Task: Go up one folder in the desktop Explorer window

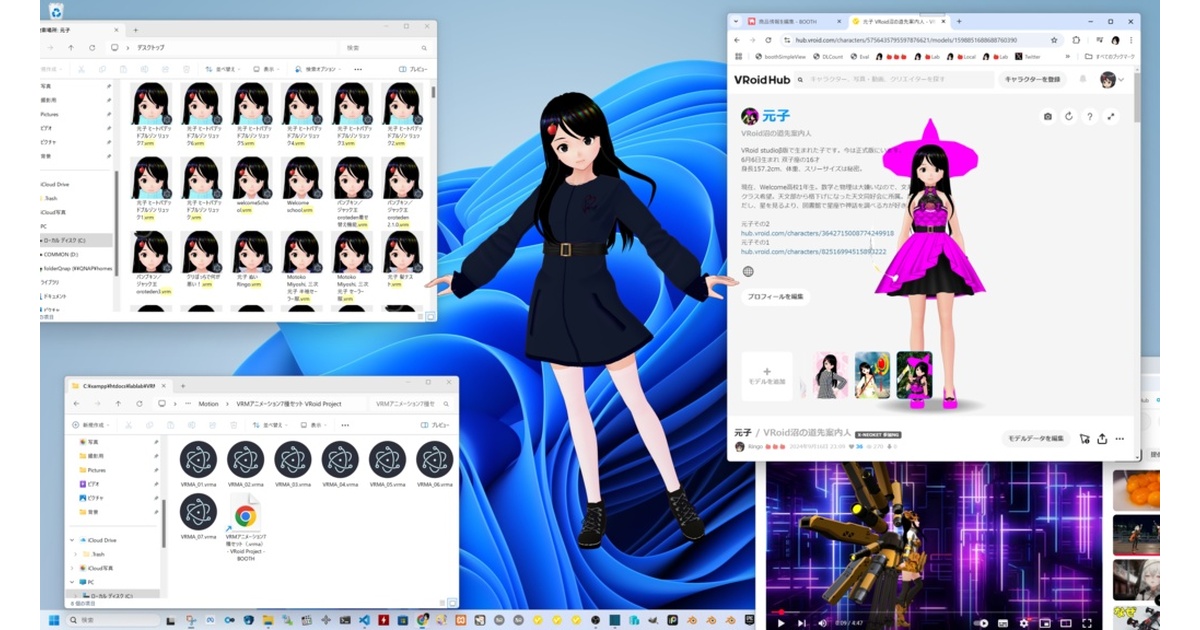Action: (71, 47)
